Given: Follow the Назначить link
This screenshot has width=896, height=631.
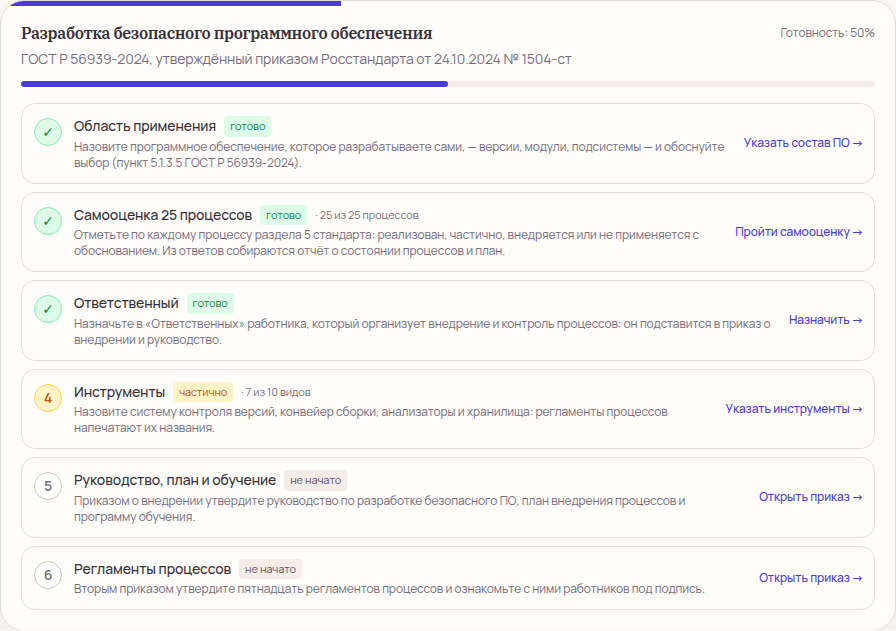Looking at the screenshot, I should click(825, 320).
